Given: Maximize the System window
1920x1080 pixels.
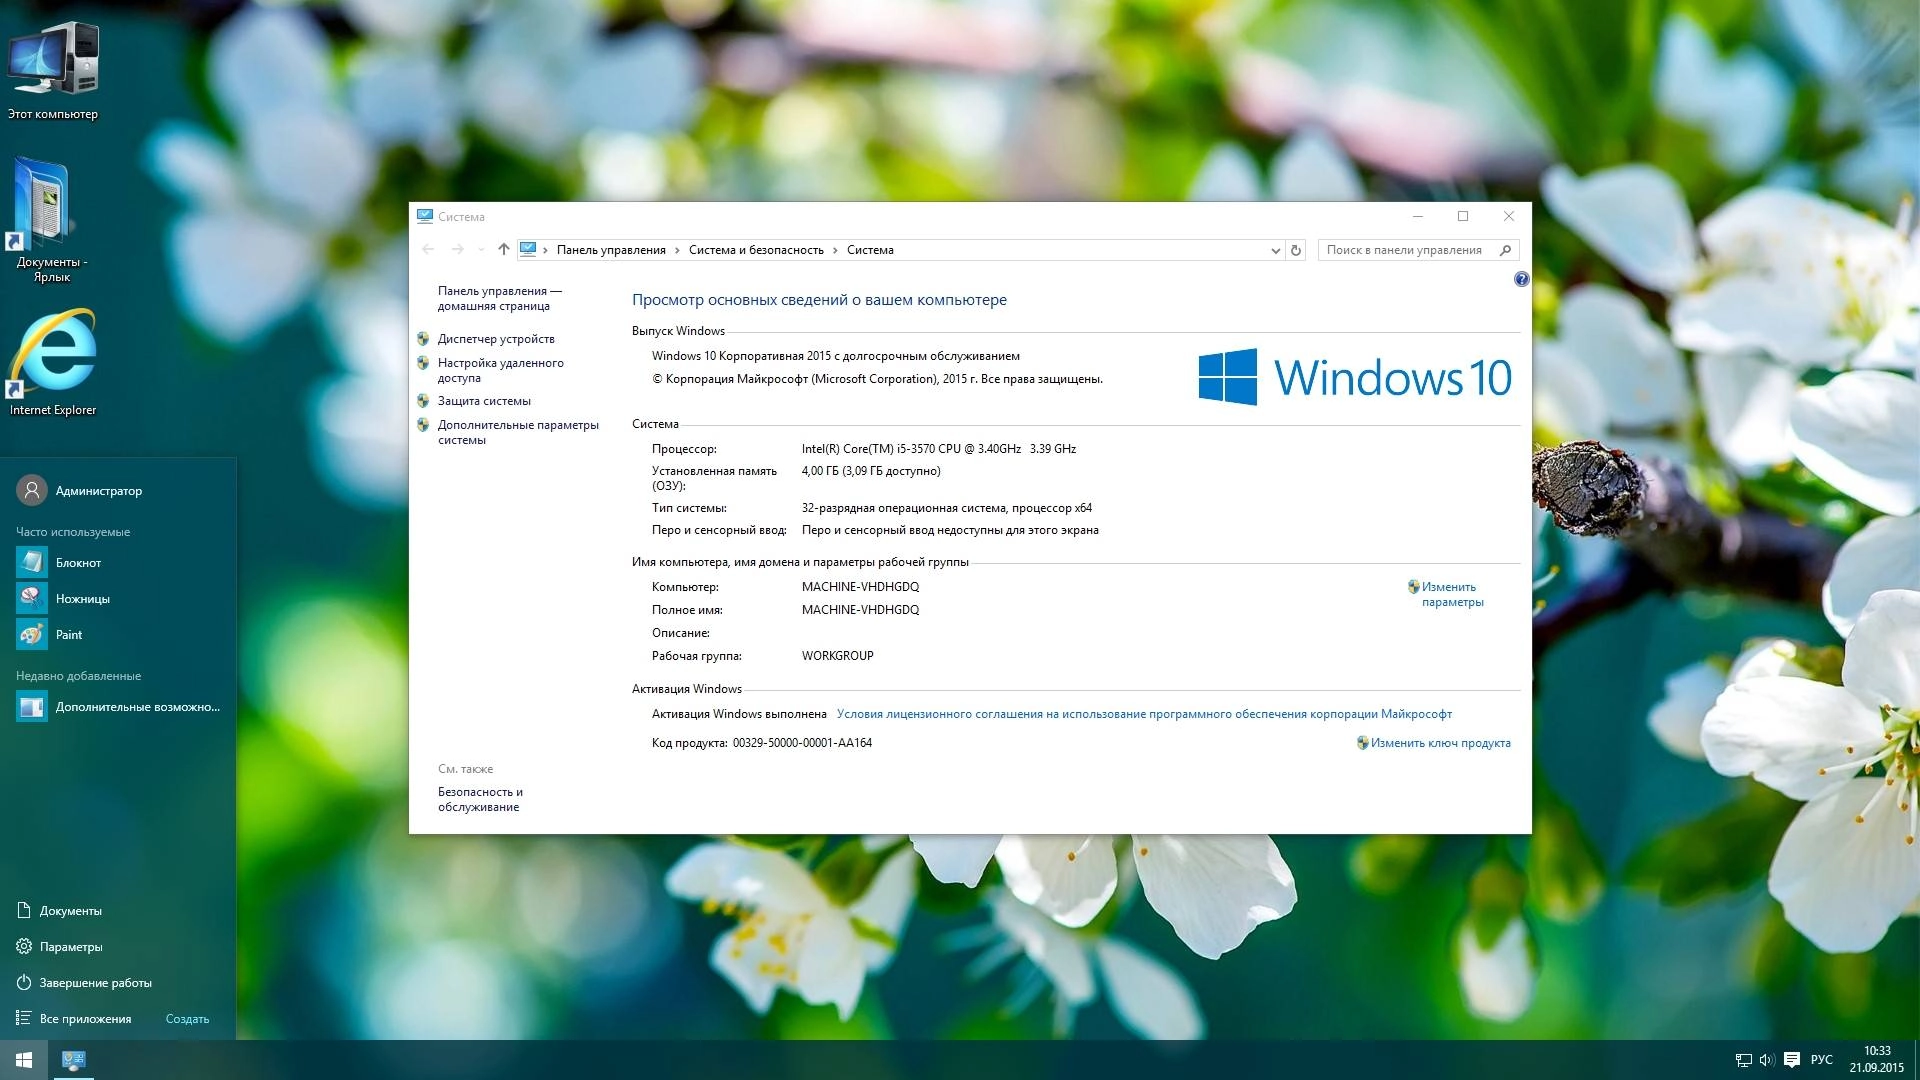Looking at the screenshot, I should click(x=1463, y=216).
